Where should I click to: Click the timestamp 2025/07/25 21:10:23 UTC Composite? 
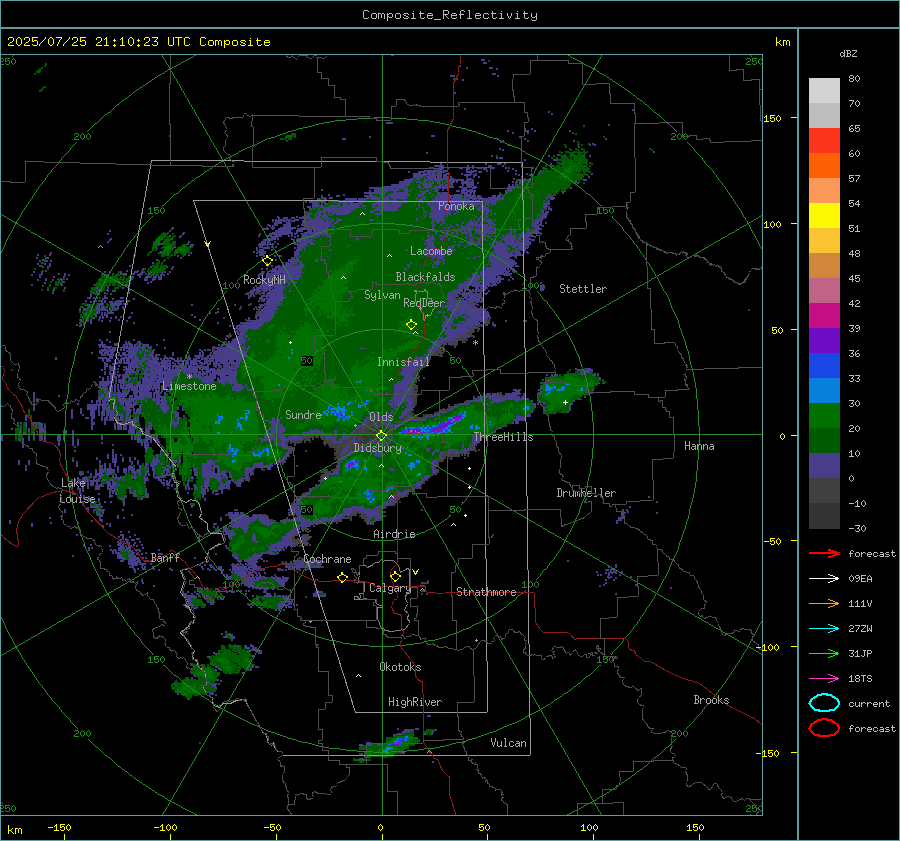[x=138, y=42]
